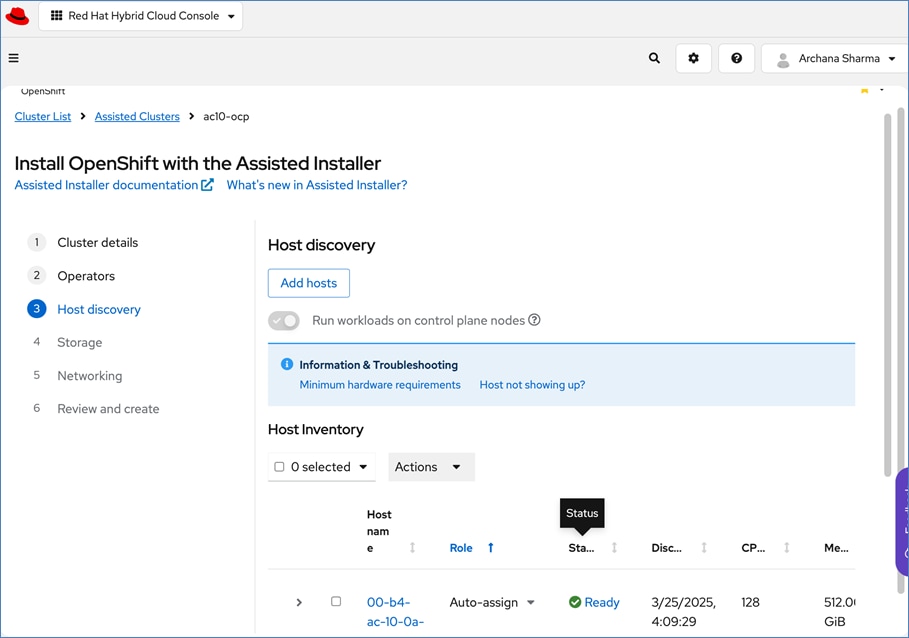Go to the Networking step
Viewport: 909px width, 638px height.
(x=89, y=375)
